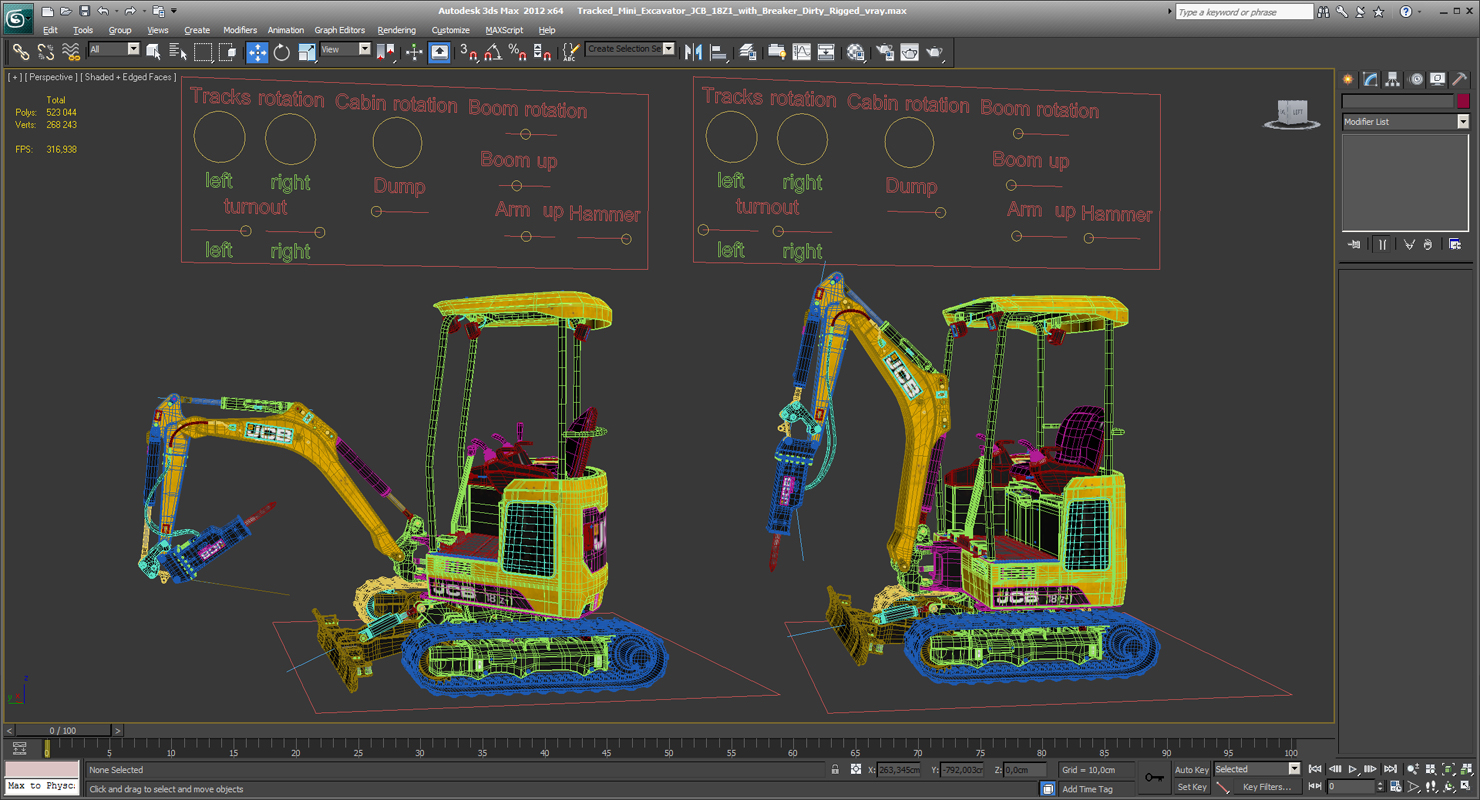Open the Rendering menu
1480x800 pixels.
396,30
